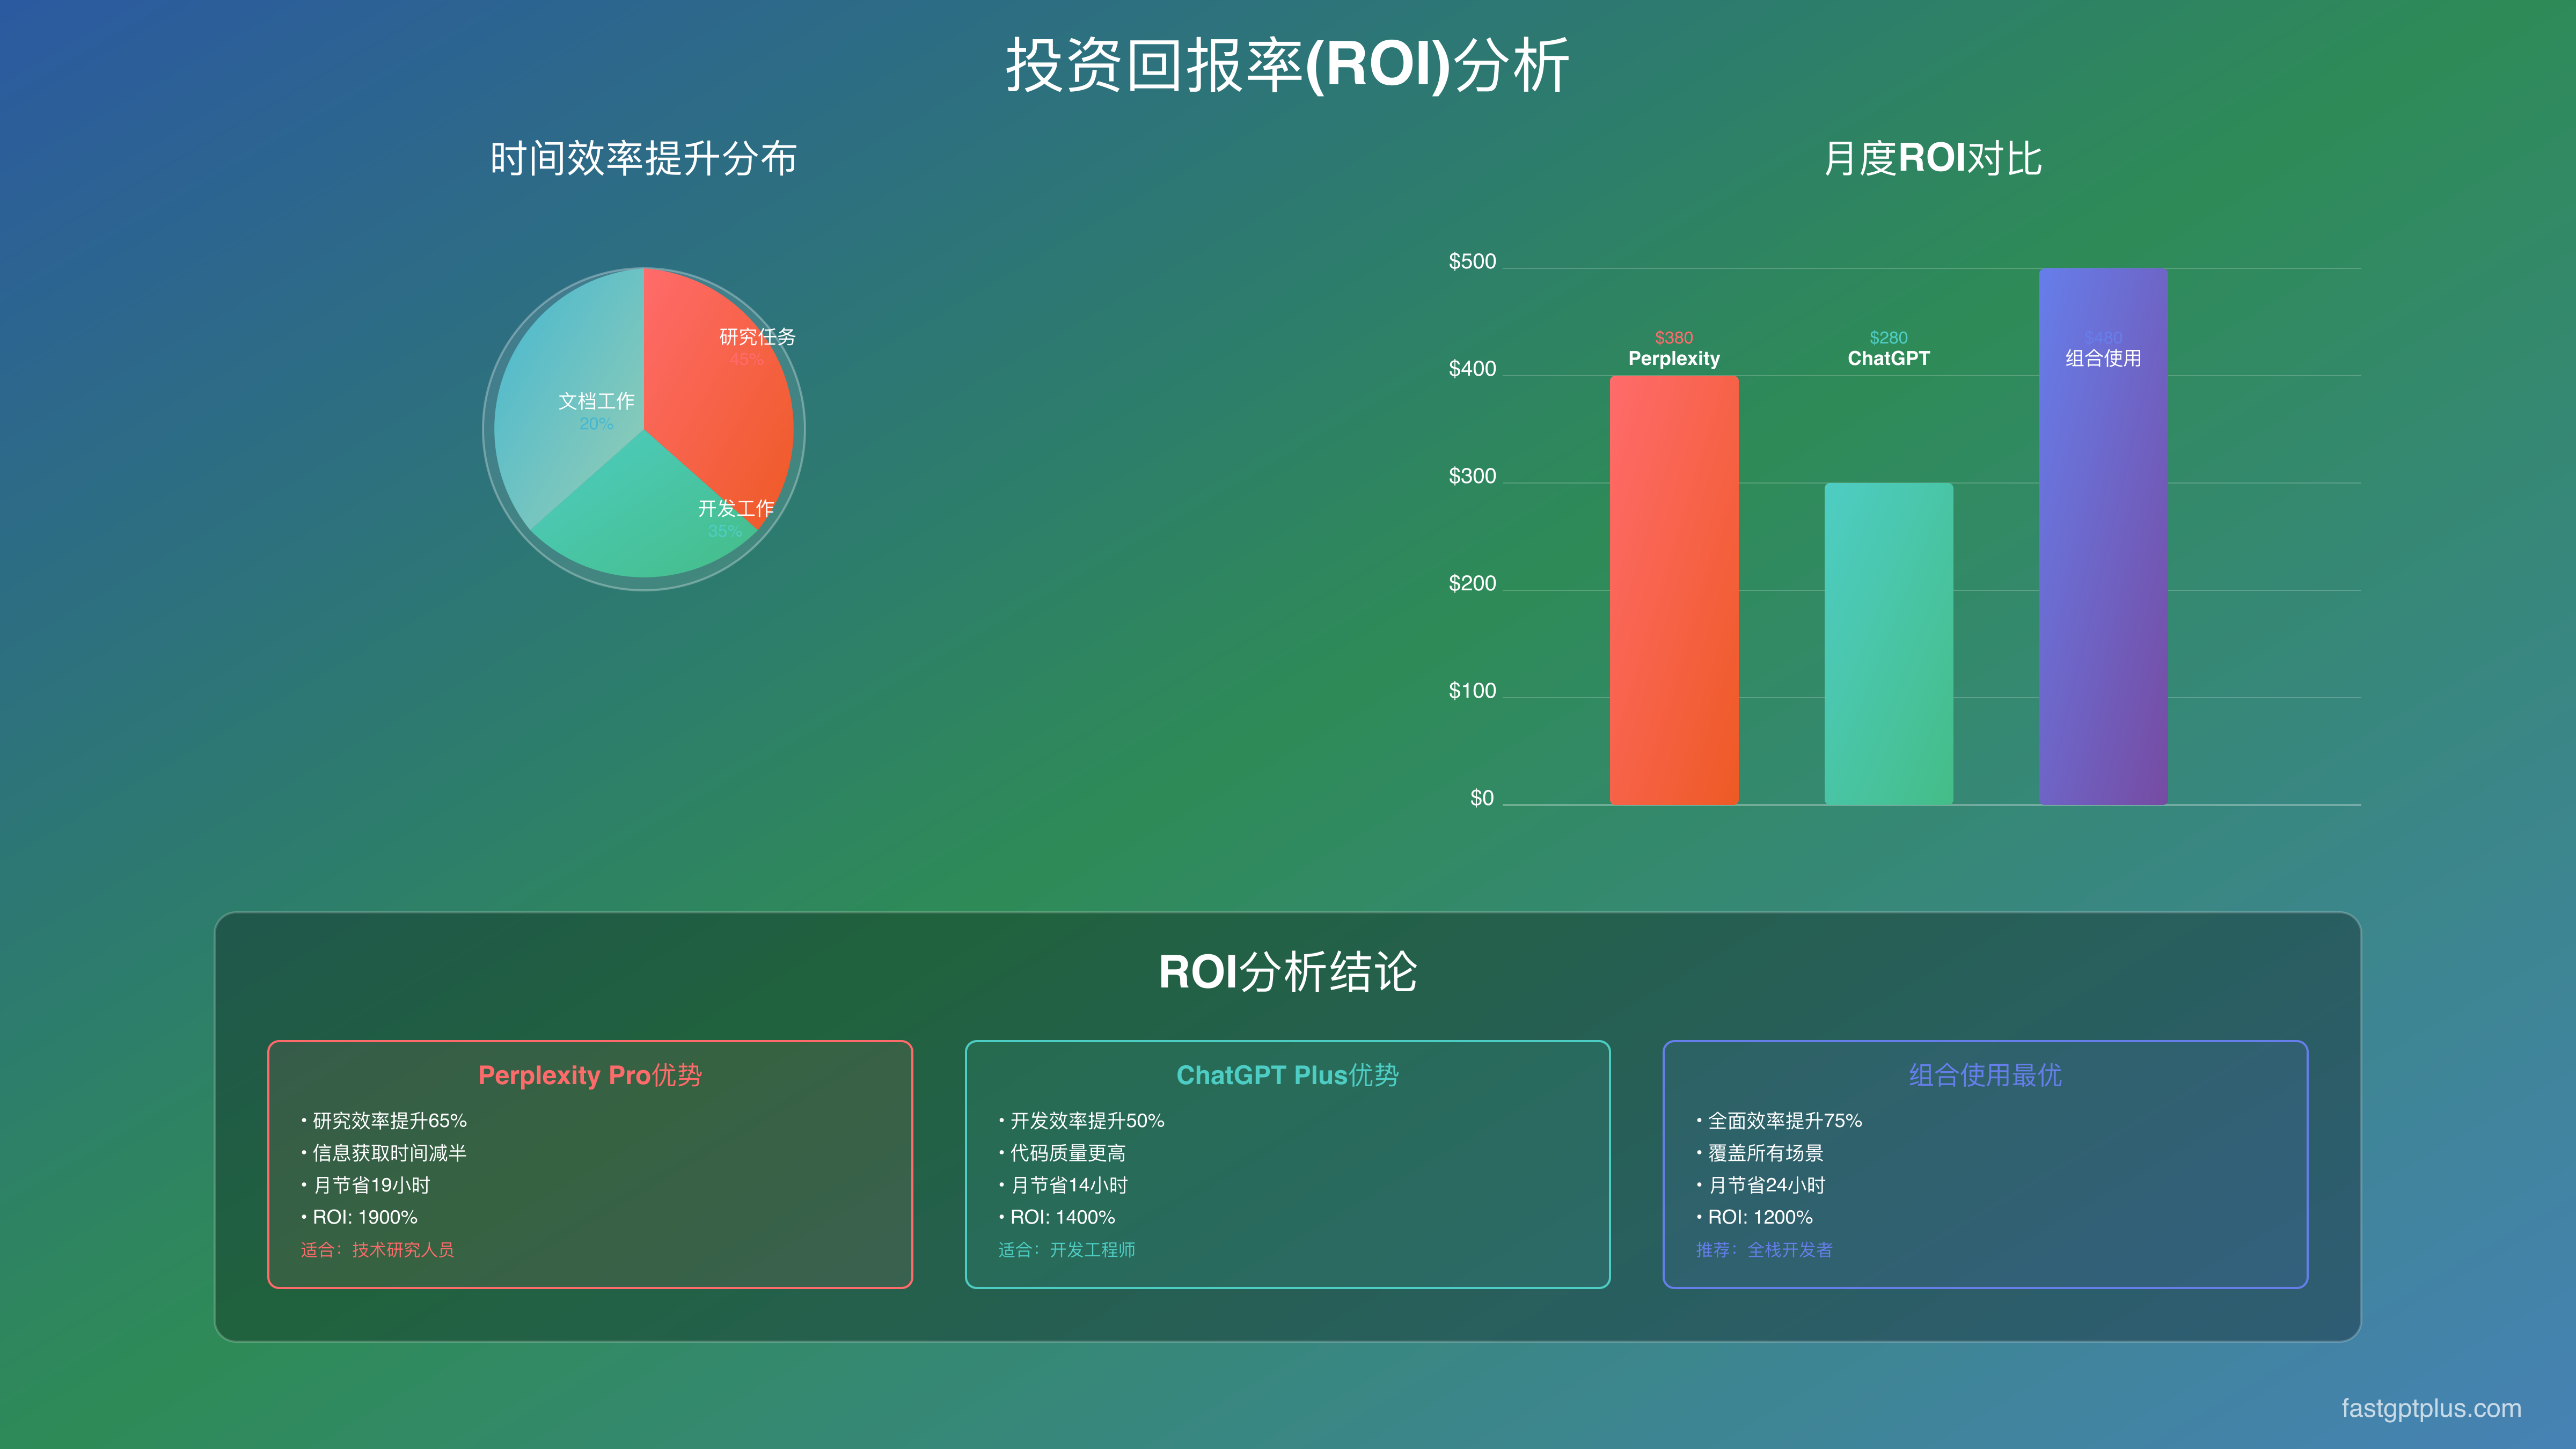Click the ROI: 1200% bullet
This screenshot has width=2576, height=1449.
click(1754, 1217)
